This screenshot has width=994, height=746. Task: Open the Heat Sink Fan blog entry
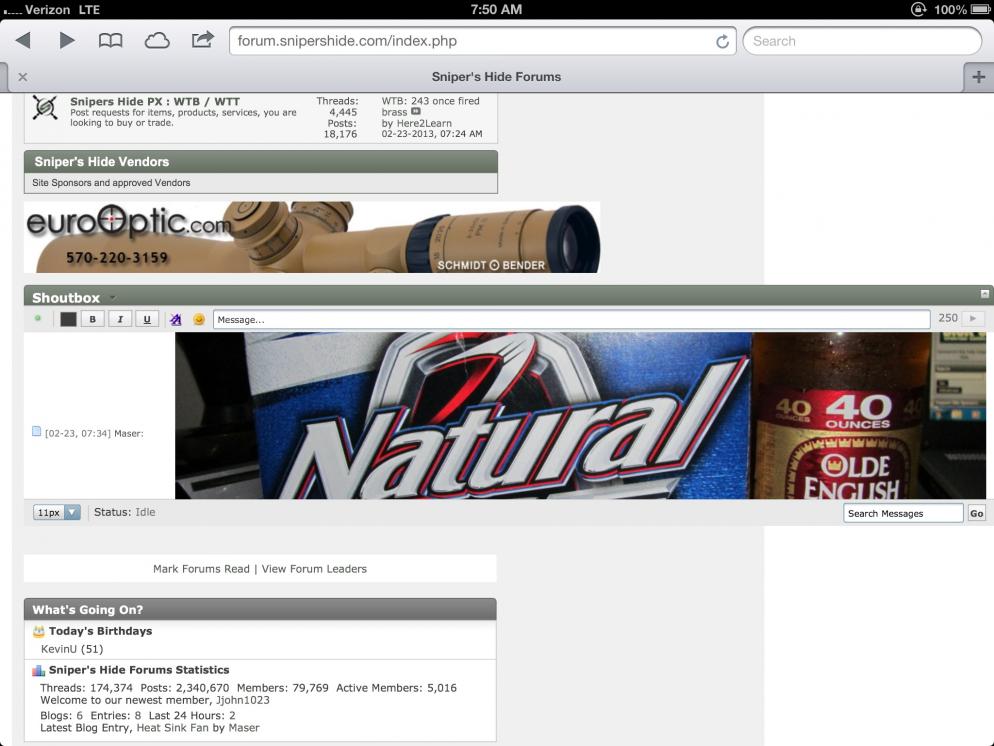pyautogui.click(x=172, y=728)
